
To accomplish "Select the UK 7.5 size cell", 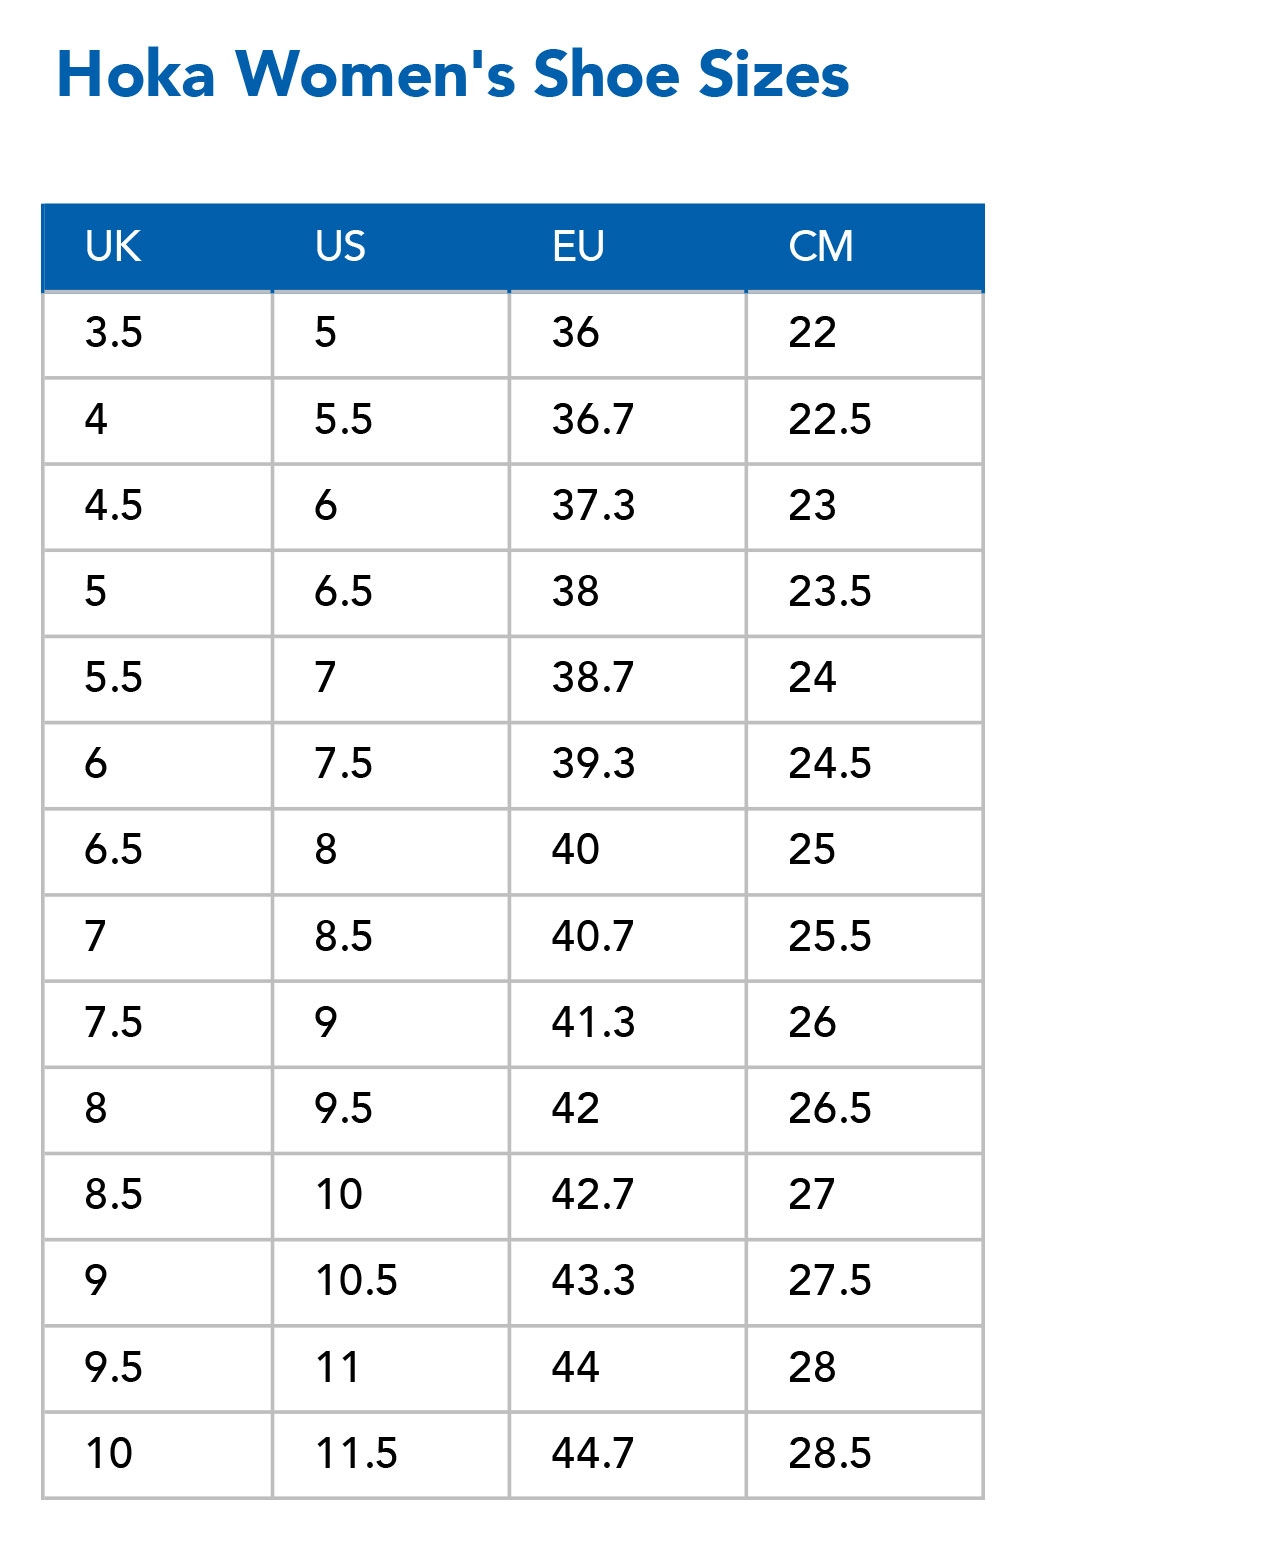I will click(114, 1023).
